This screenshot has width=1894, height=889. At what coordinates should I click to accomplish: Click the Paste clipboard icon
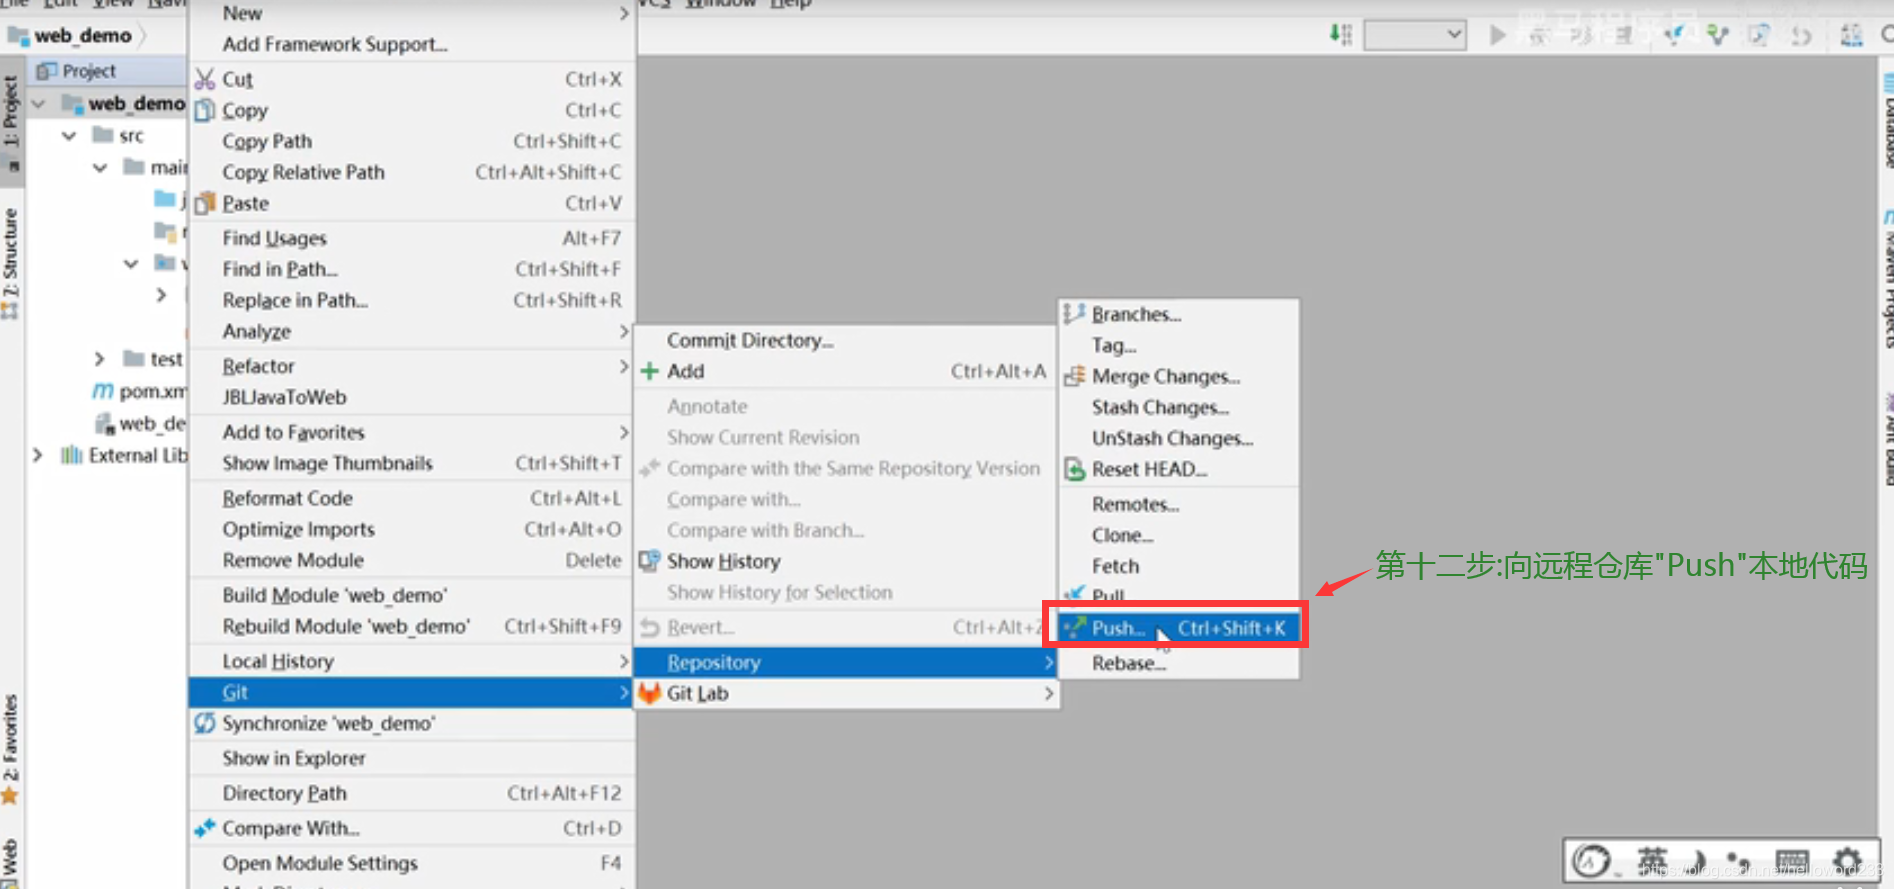pyautogui.click(x=205, y=203)
